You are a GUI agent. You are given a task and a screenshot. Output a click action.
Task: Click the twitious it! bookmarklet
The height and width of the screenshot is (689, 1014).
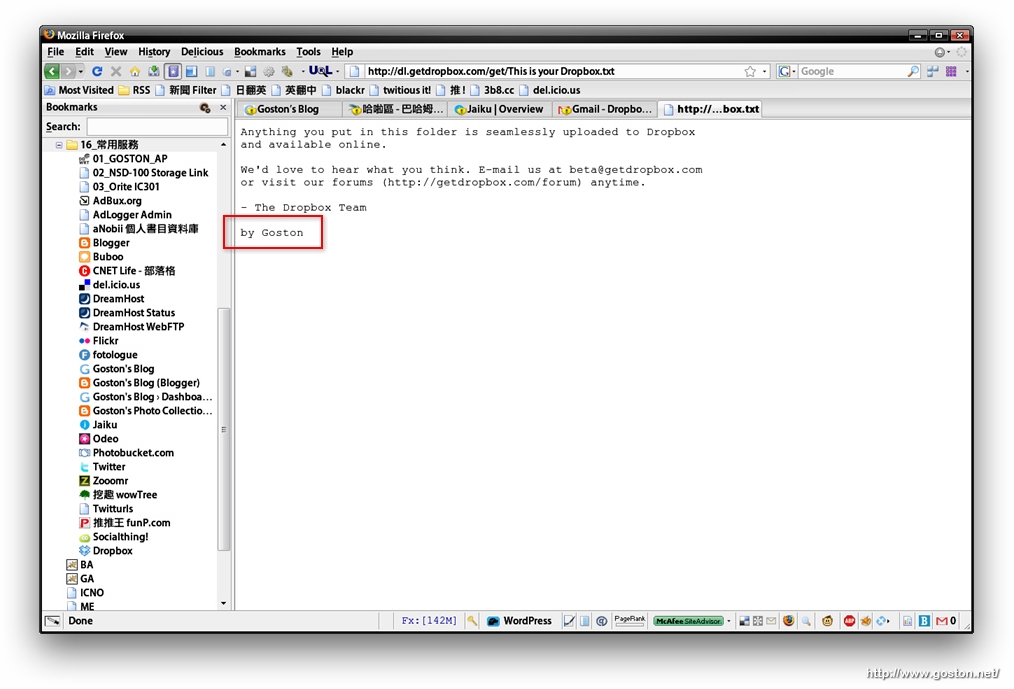click(400, 90)
